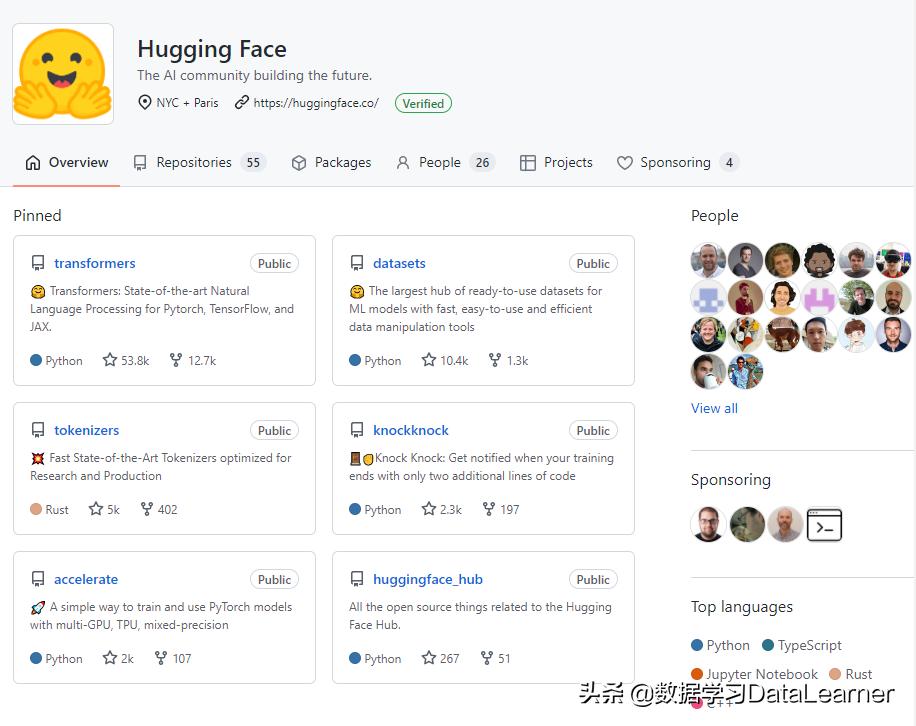This screenshot has height=726, width=916.
Task: Click the first avatar in the People grid
Action: (x=708, y=260)
